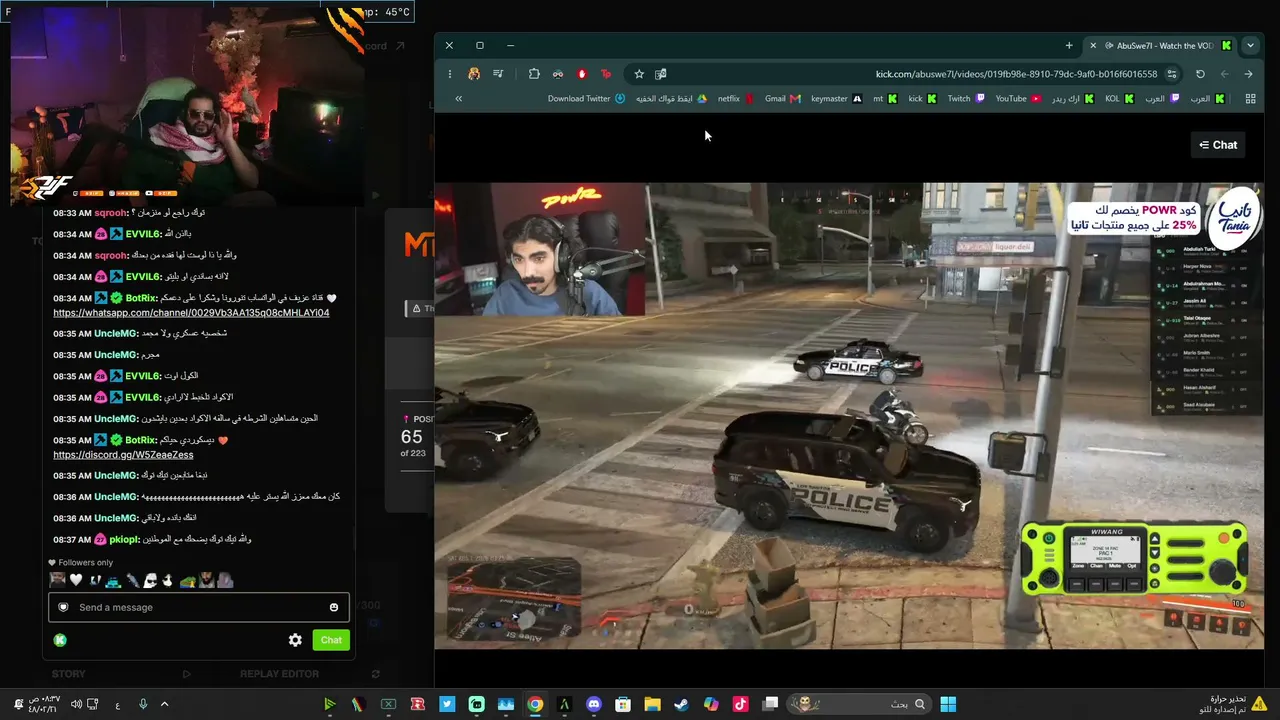Image resolution: width=1280 pixels, height=720 pixels.
Task: Click the sqrooh username at 08:33 AM
Action: point(111,213)
